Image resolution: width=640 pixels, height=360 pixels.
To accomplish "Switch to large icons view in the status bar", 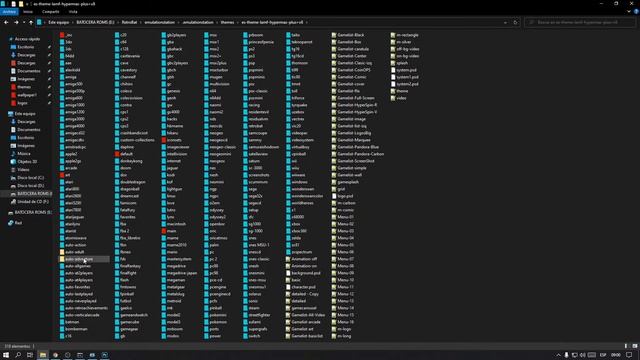I will click(635, 346).
